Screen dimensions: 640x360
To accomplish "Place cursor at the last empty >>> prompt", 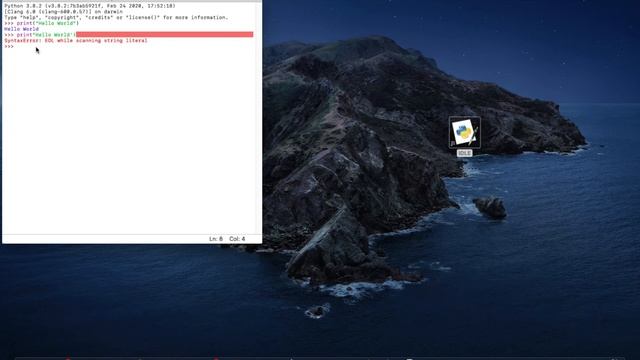I will (x=9, y=47).
